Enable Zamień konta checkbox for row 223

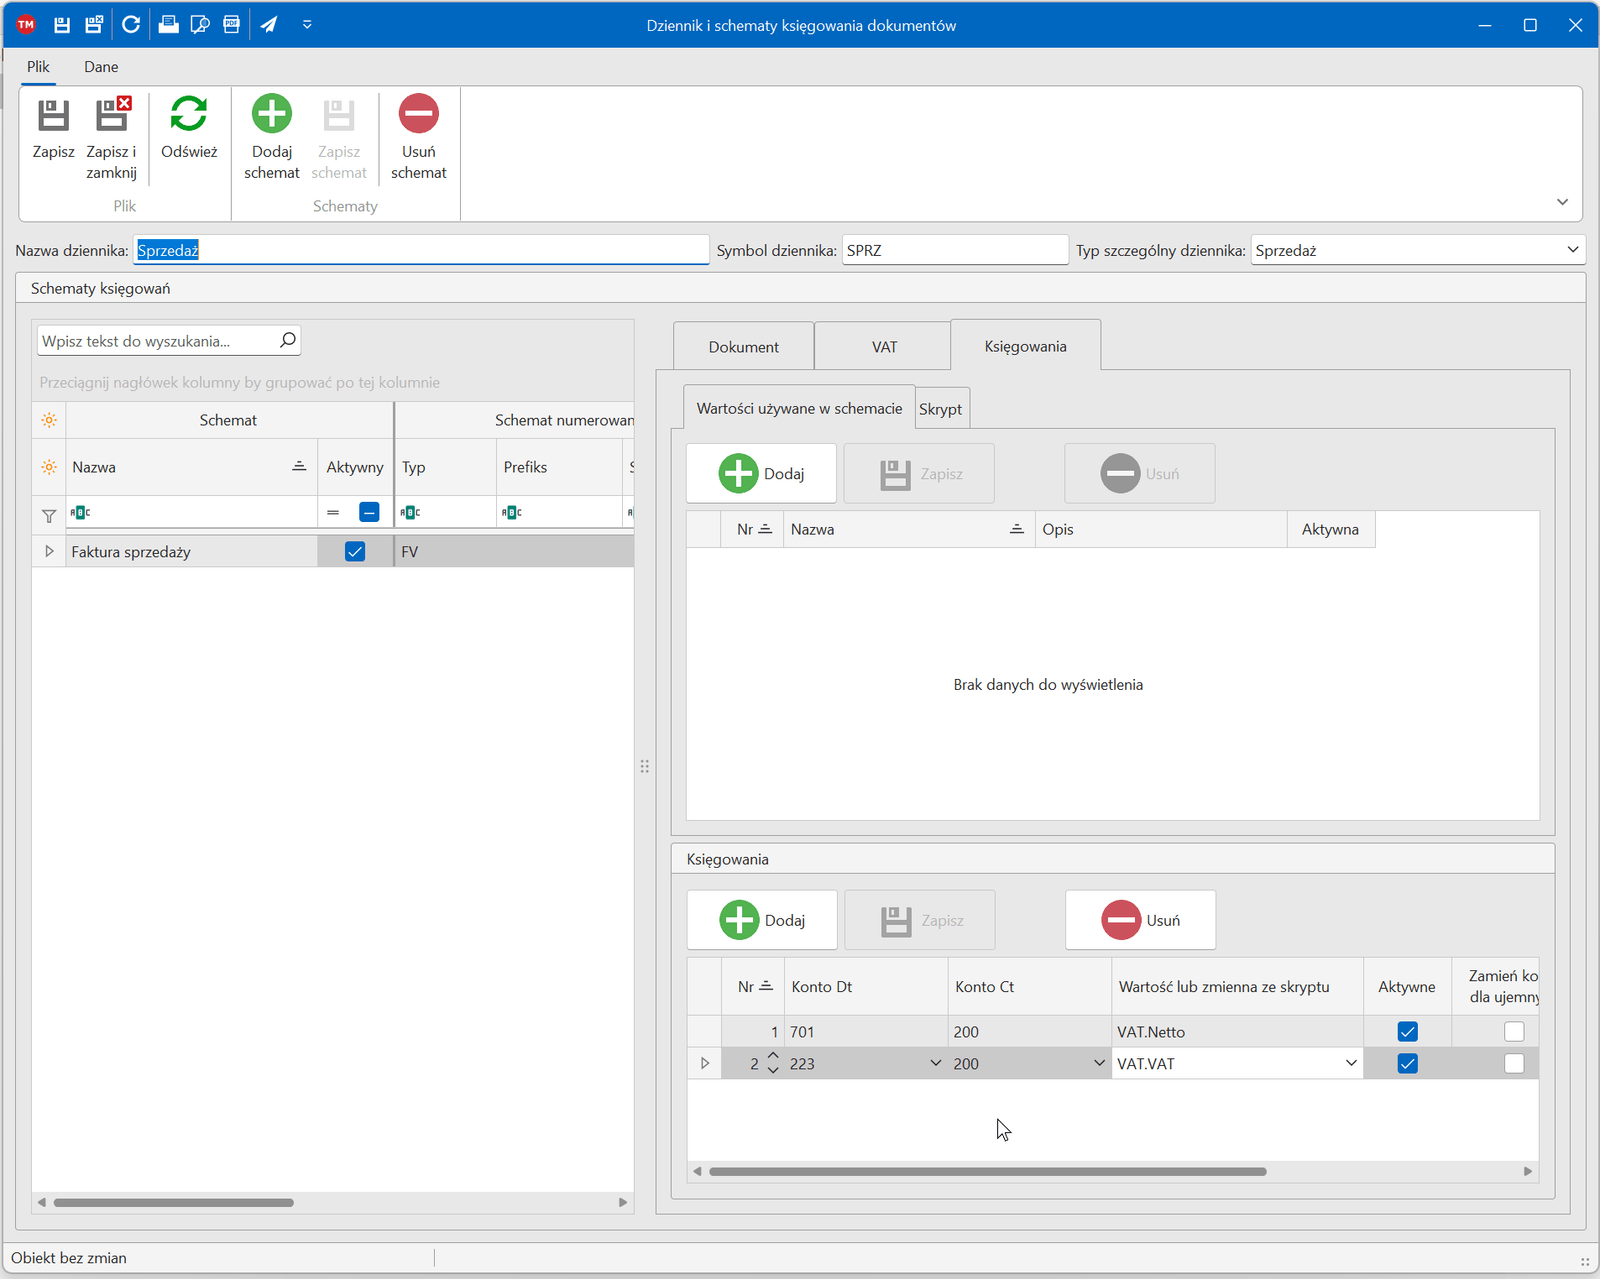[x=1514, y=1063]
